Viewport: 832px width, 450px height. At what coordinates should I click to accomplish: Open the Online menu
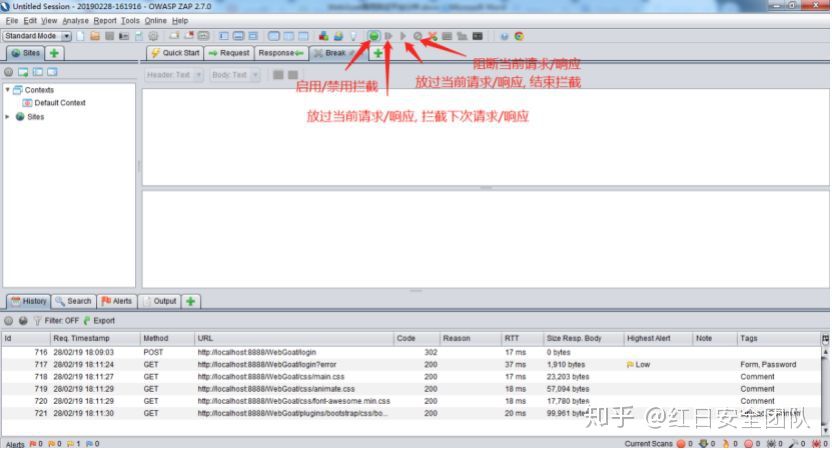click(x=155, y=21)
